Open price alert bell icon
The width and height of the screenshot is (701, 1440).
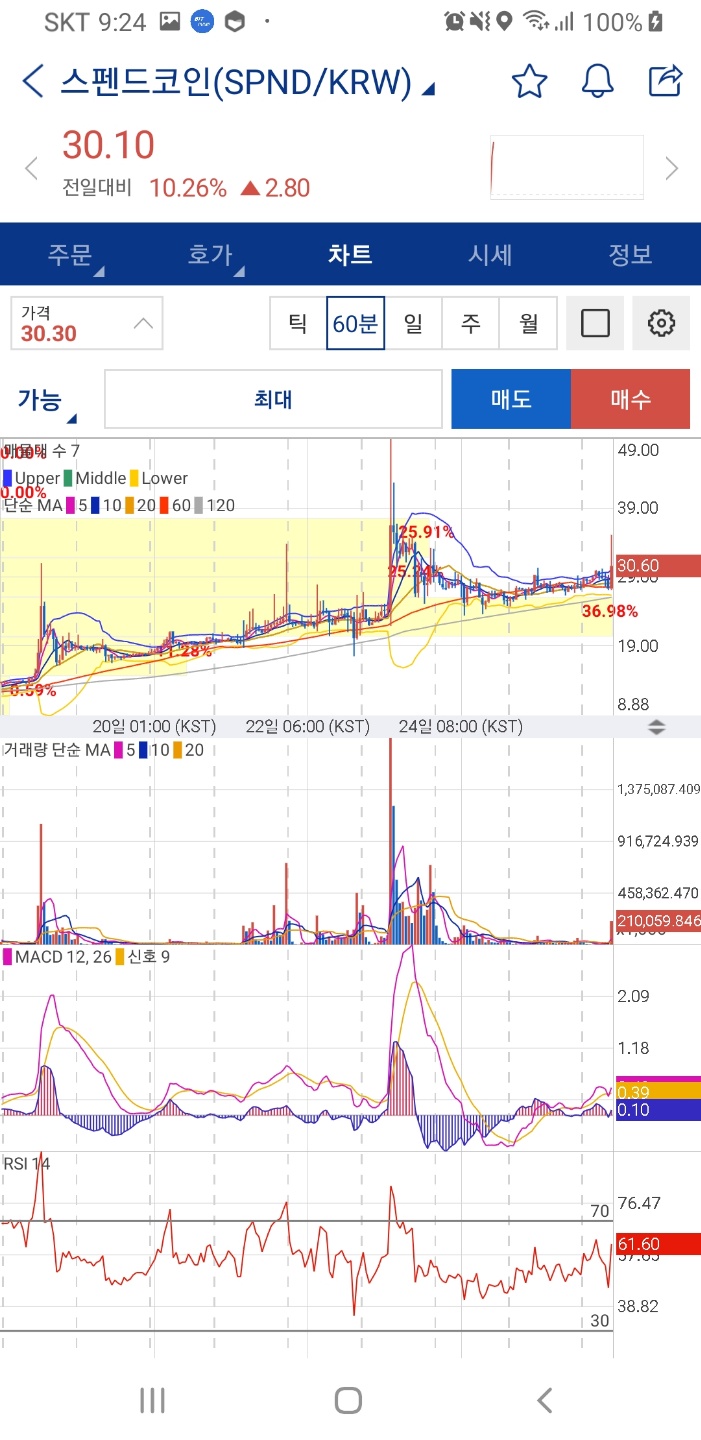[x=598, y=81]
